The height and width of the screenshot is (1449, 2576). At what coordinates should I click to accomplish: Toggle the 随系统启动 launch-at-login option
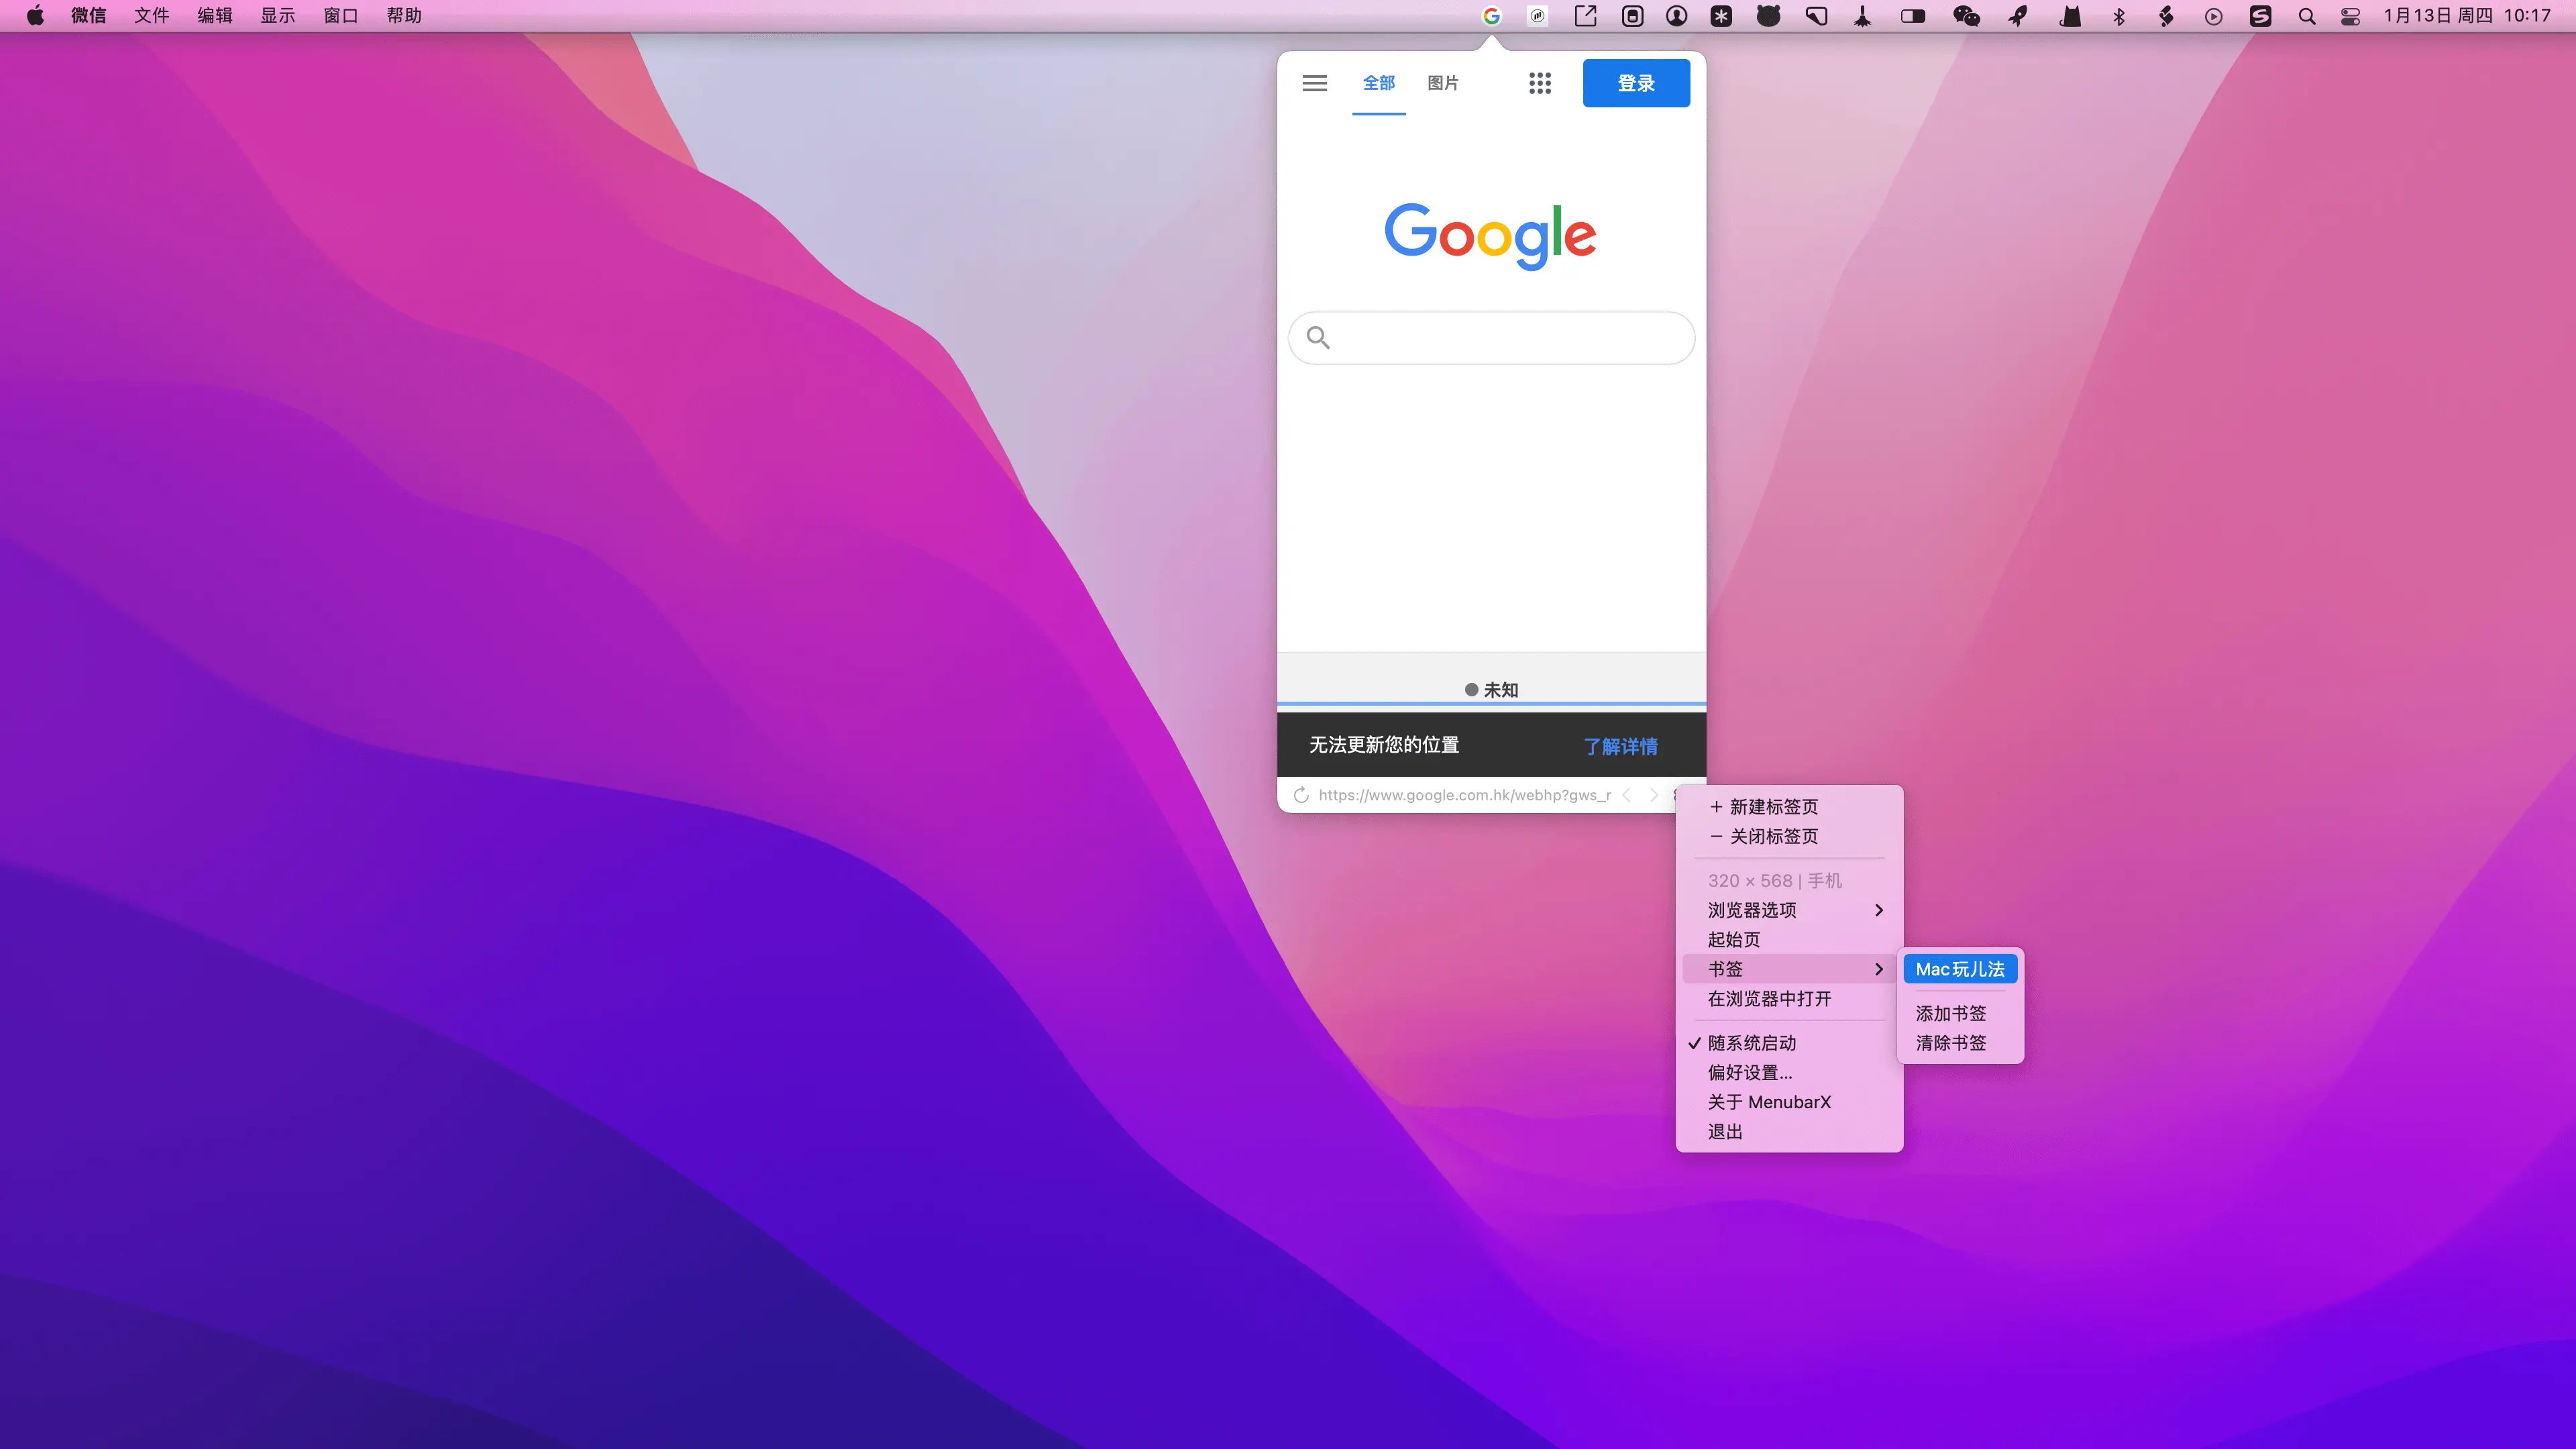(1789, 1043)
